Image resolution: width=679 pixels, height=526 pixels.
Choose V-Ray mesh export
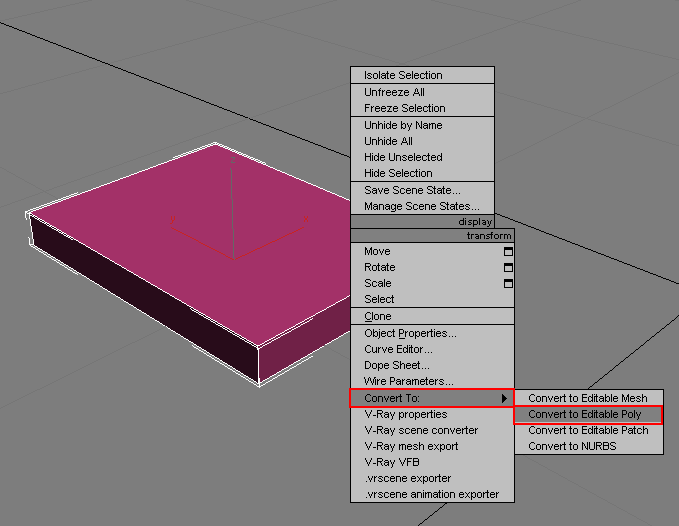(x=432, y=446)
